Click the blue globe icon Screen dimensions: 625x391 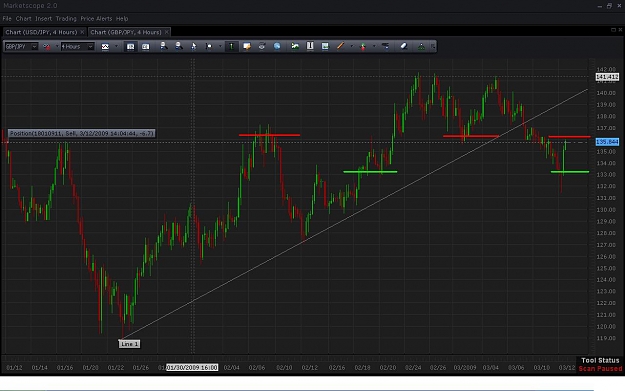point(277,46)
